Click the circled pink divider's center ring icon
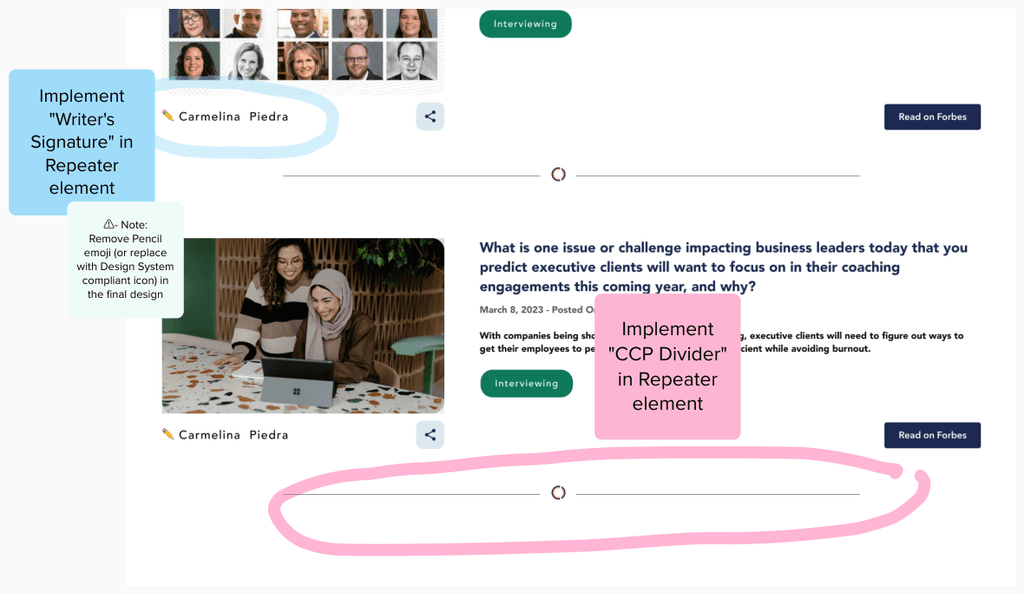 pos(558,492)
